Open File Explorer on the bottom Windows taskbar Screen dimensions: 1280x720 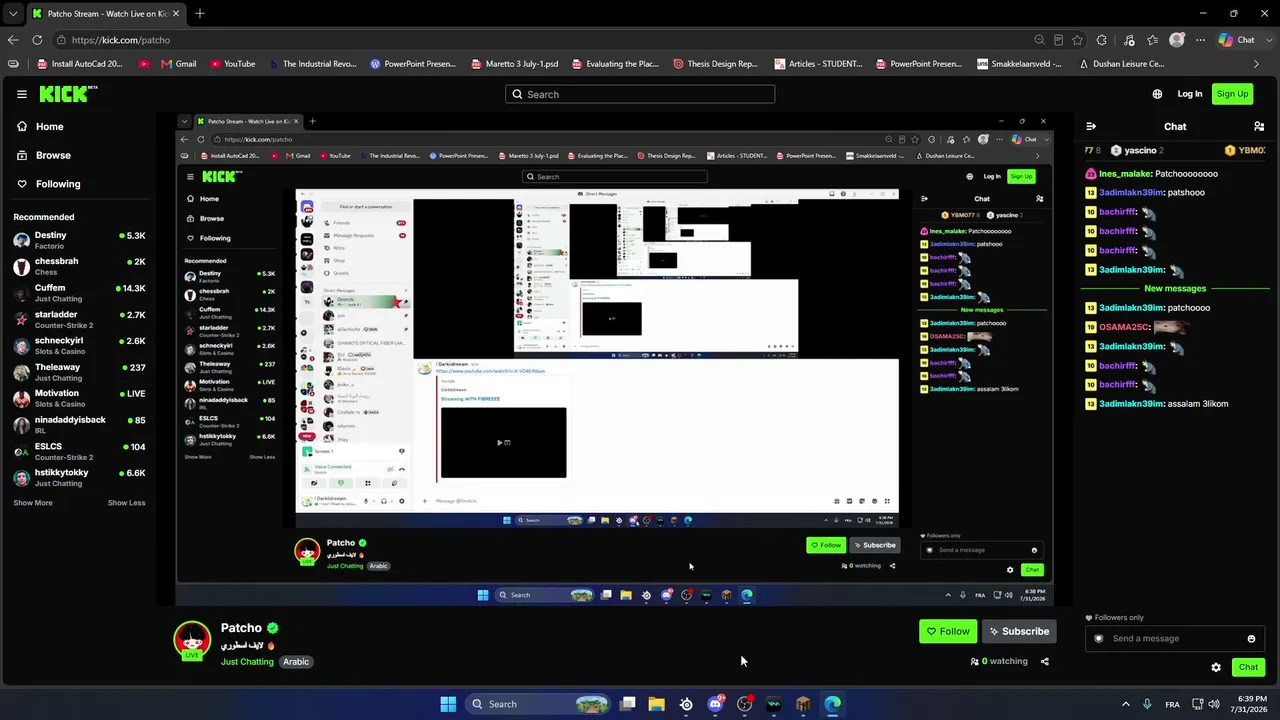[656, 704]
